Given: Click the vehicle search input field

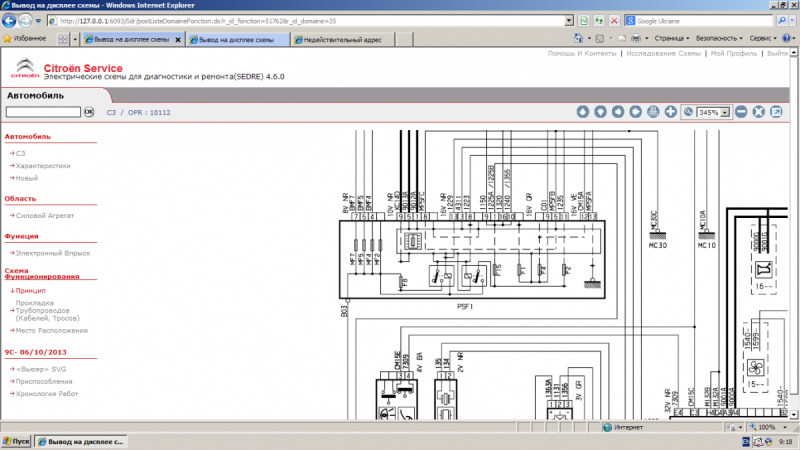Looking at the screenshot, I should tap(41, 112).
